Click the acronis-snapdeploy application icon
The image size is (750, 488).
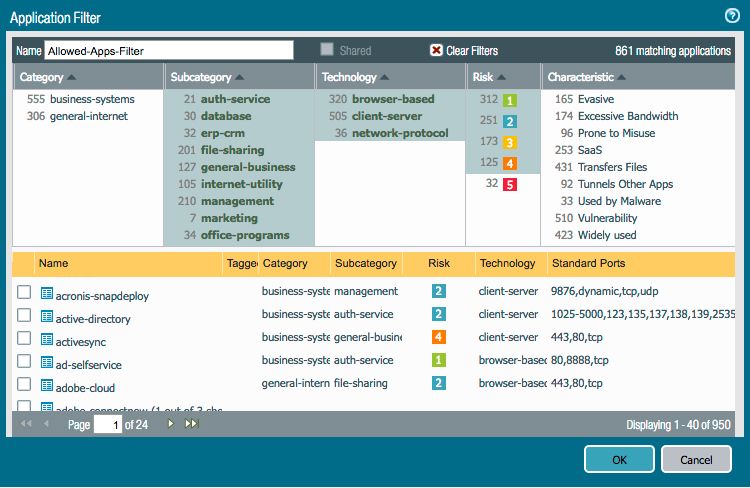coord(46,293)
